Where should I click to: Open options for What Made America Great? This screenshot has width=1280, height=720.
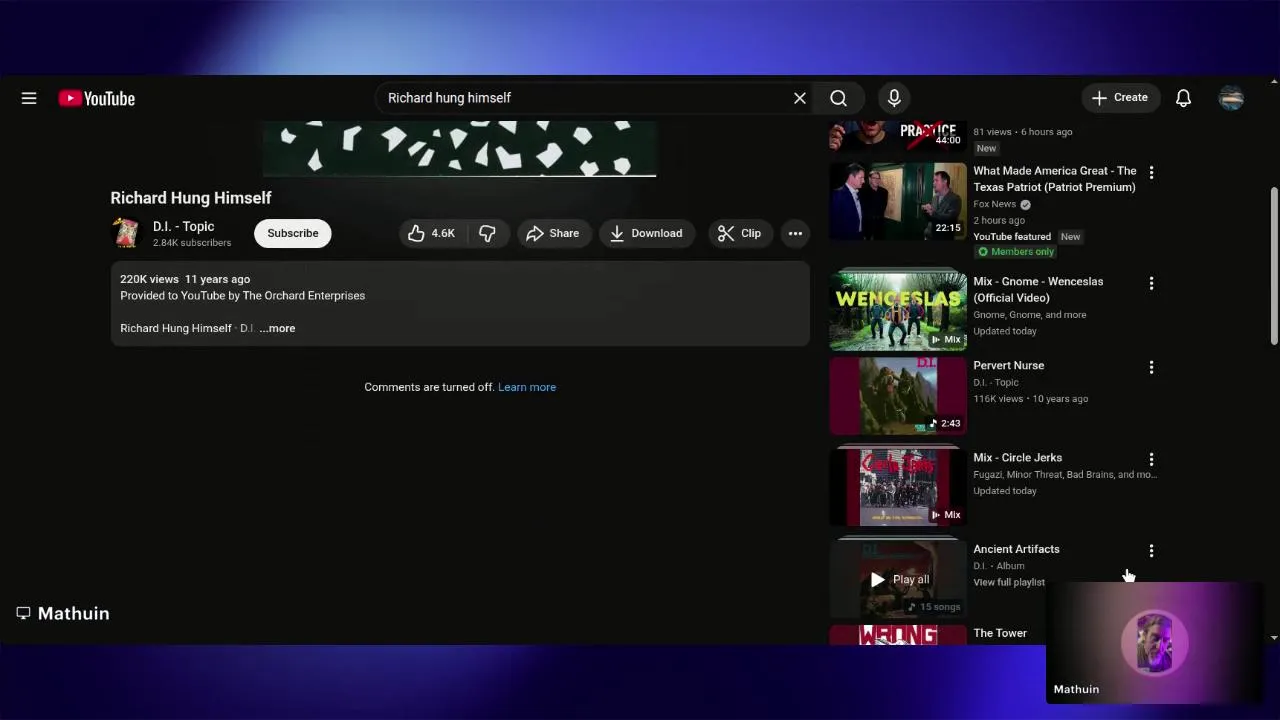point(1151,173)
